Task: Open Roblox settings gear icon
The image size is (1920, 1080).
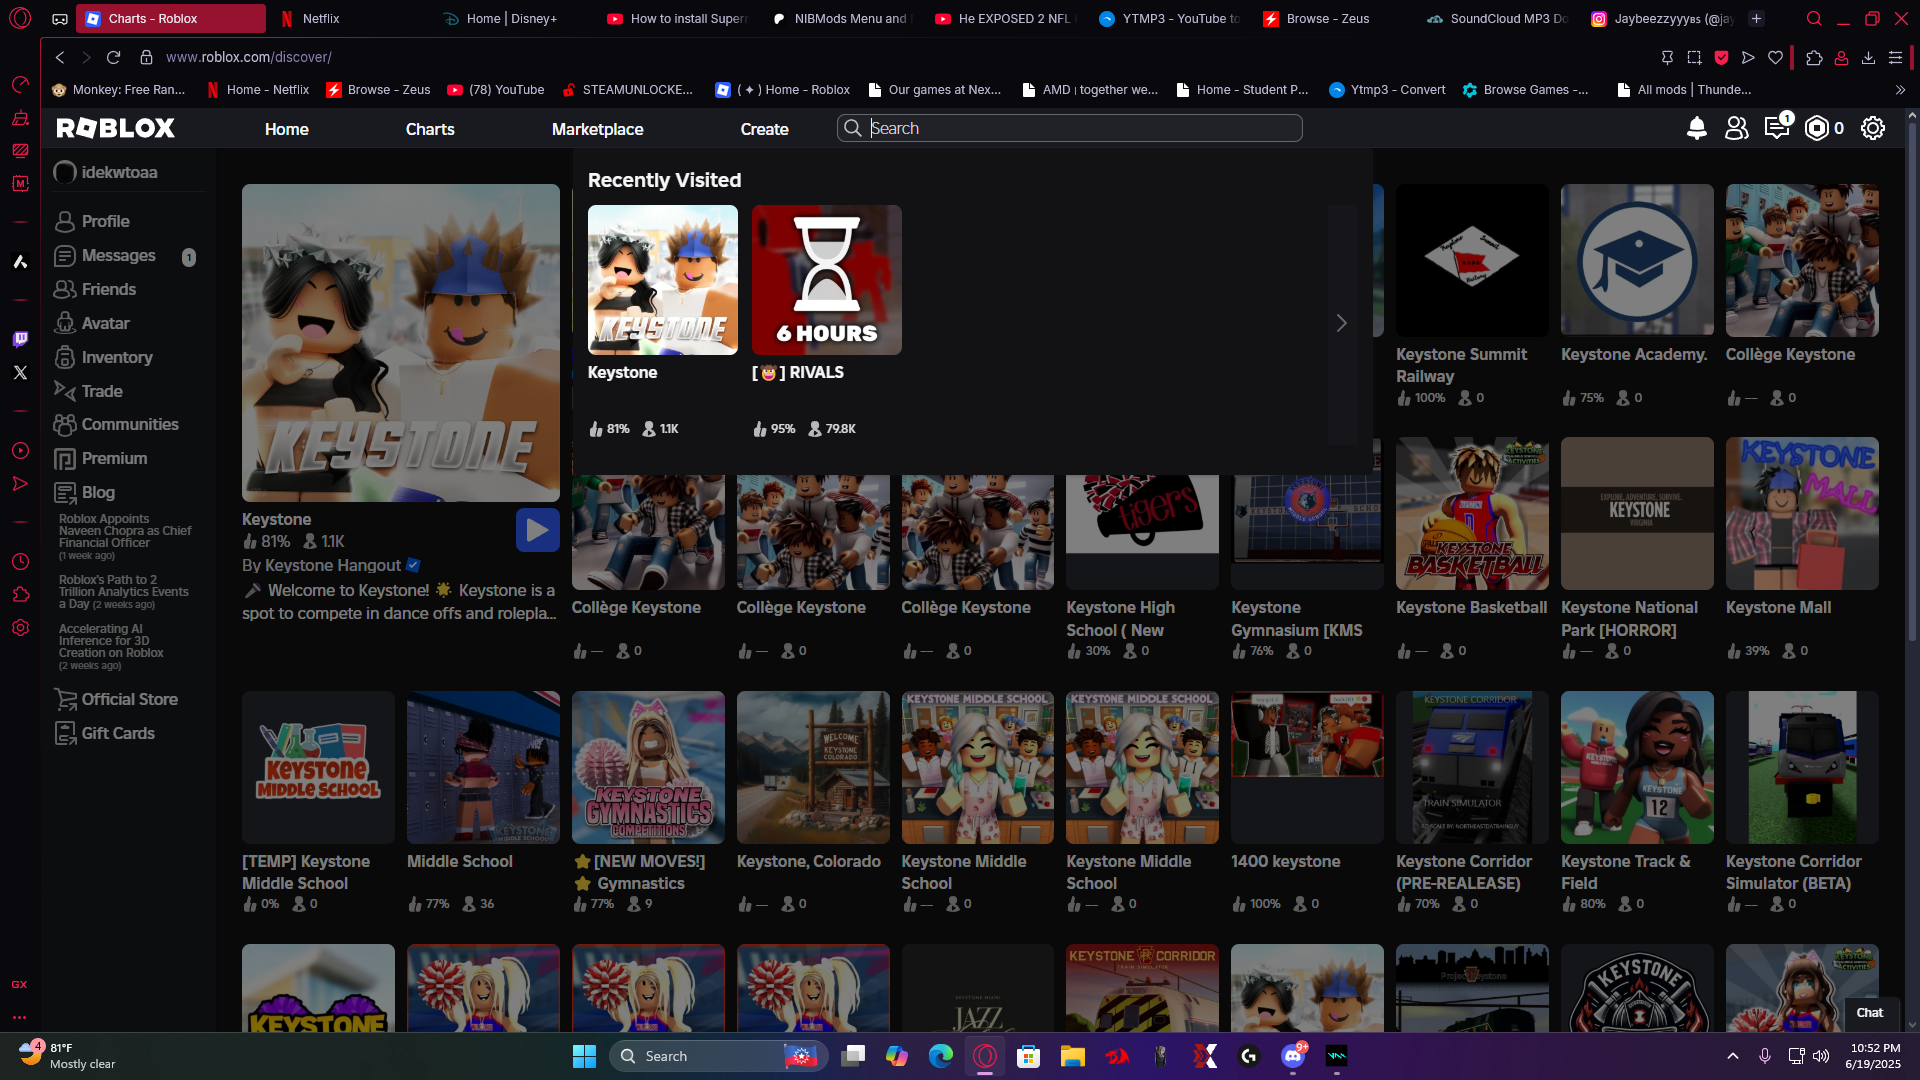Action: coord(1872,128)
